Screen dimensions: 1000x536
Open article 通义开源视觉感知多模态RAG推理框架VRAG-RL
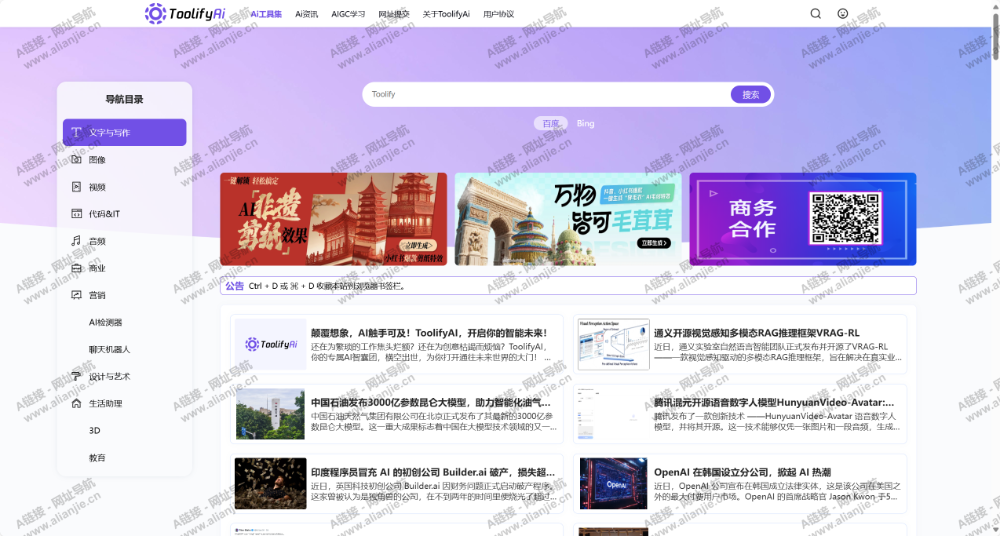pyautogui.click(x=740, y=344)
